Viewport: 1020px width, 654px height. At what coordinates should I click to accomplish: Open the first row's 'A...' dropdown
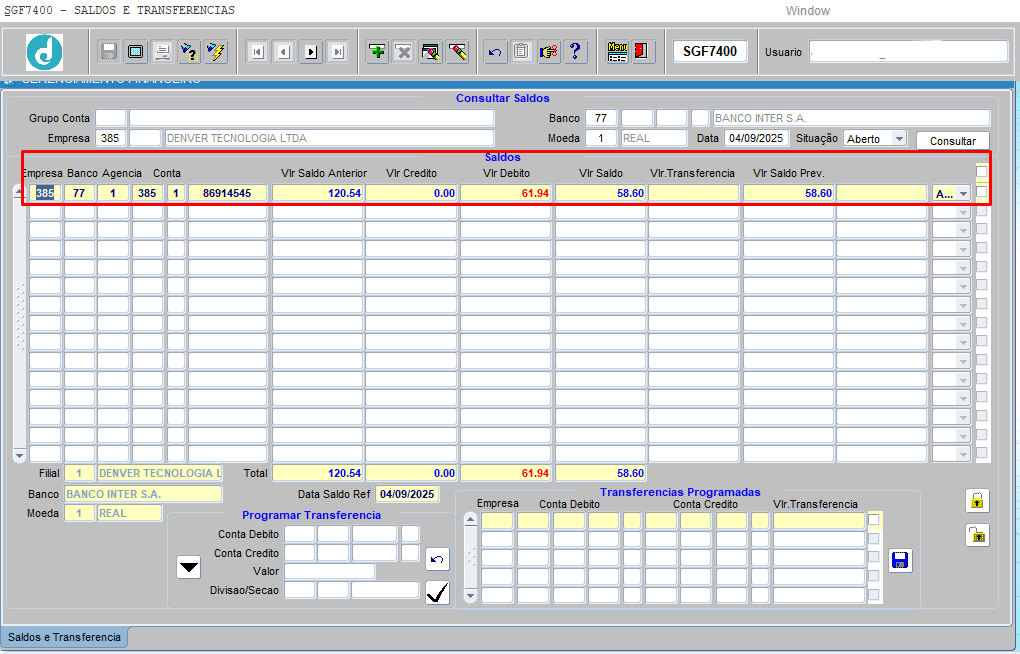(962, 193)
